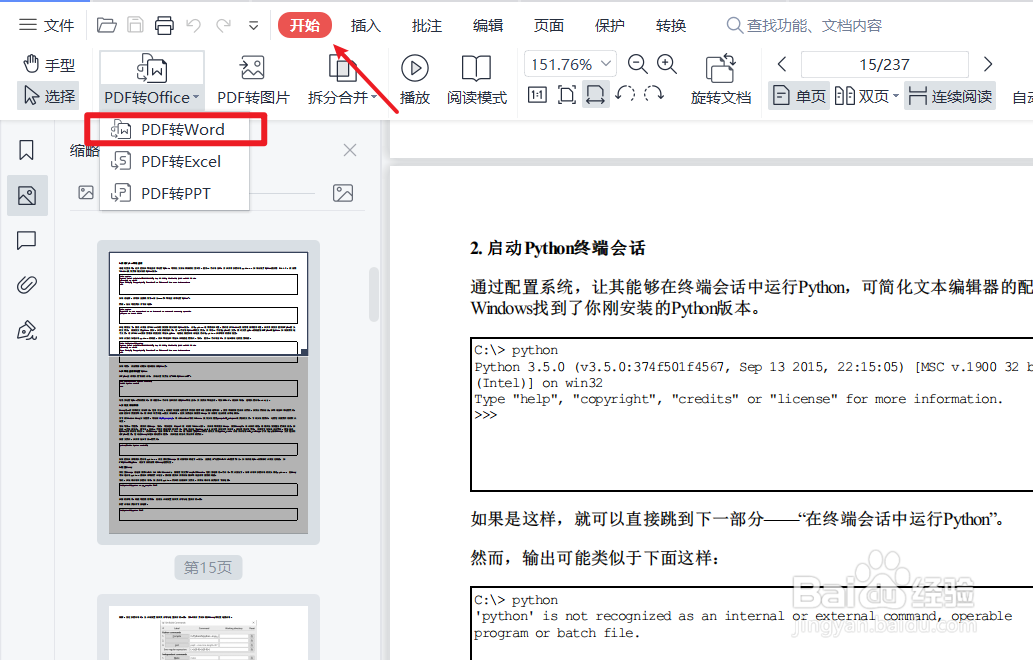The height and width of the screenshot is (660, 1033).
Task: Click the 旋转文档 rotate document button
Action: 721,79
